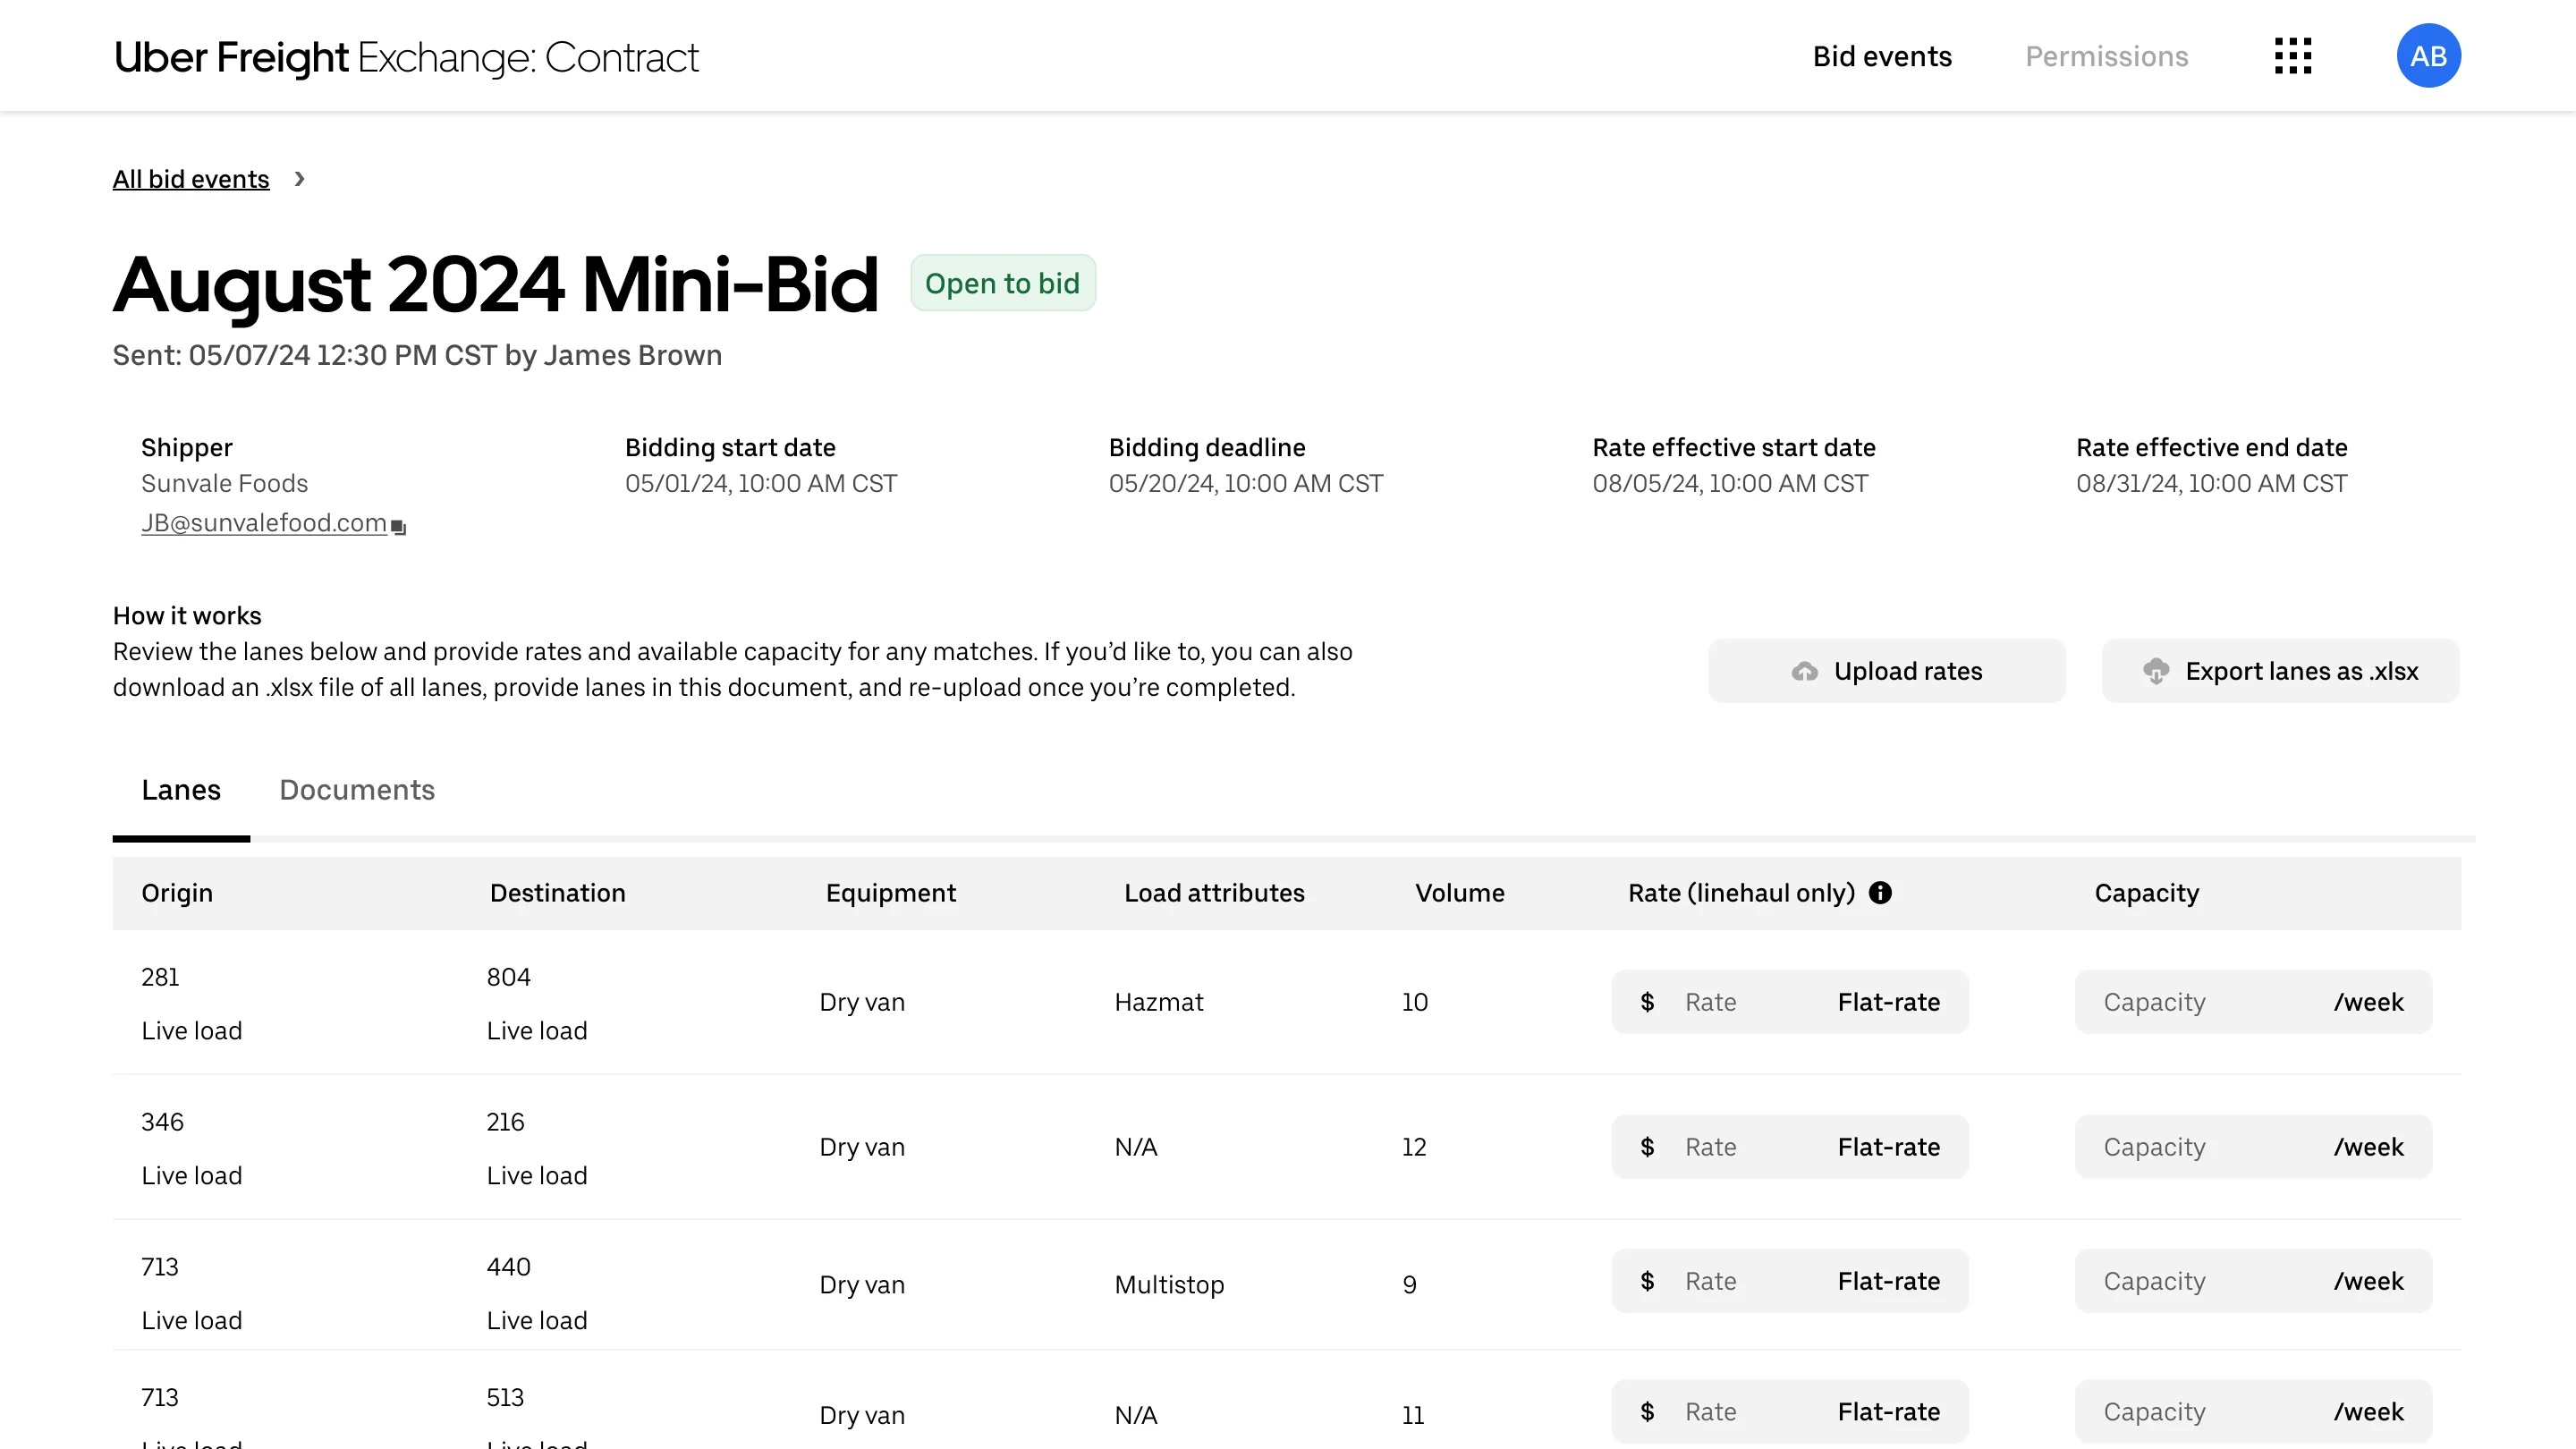Click the breadcrumb chevron after All bid events
Image resolution: width=2576 pixels, height=1449 pixels.
click(299, 179)
